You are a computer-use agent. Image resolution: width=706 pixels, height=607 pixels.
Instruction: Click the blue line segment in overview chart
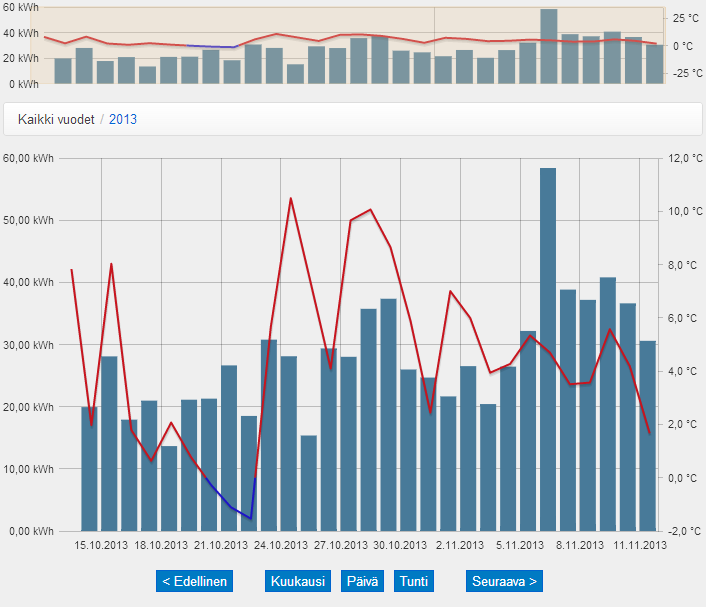210,47
